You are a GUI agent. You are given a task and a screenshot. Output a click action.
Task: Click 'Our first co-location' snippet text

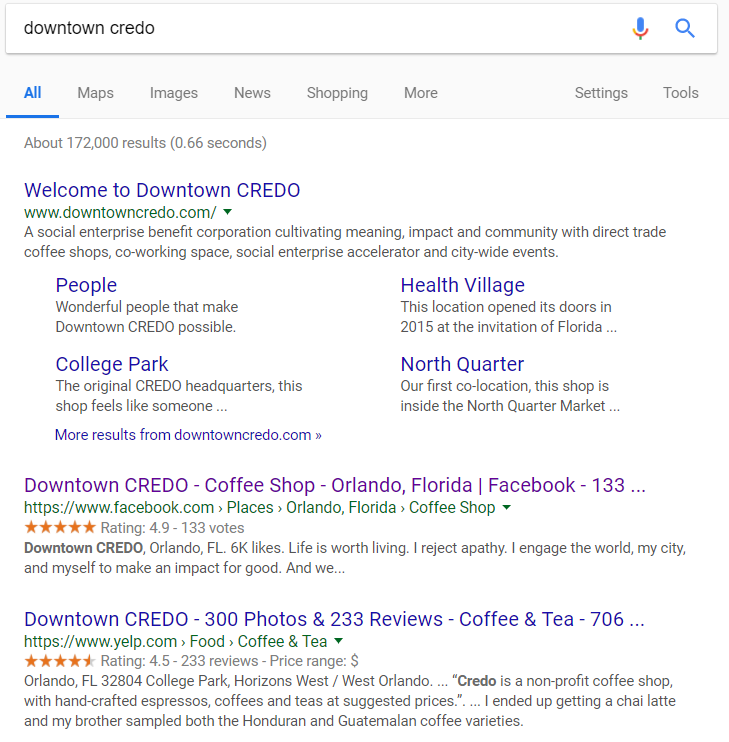(x=510, y=396)
